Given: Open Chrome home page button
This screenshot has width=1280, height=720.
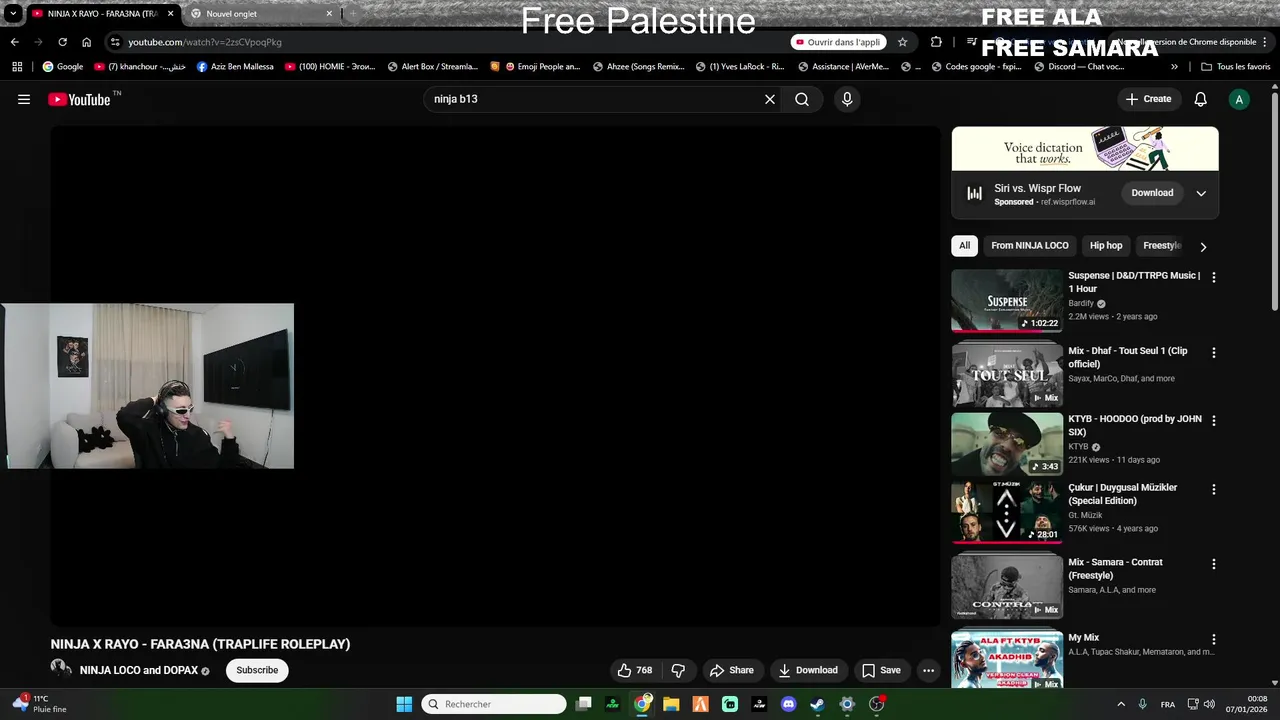Looking at the screenshot, I should [87, 42].
